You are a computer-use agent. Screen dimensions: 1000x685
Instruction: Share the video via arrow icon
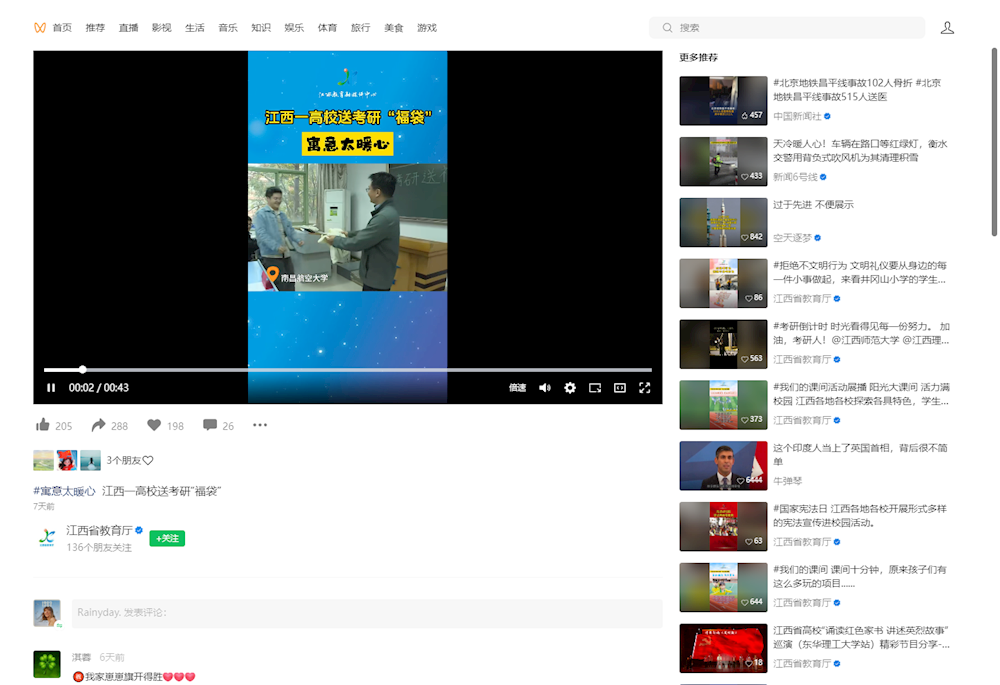pos(99,425)
